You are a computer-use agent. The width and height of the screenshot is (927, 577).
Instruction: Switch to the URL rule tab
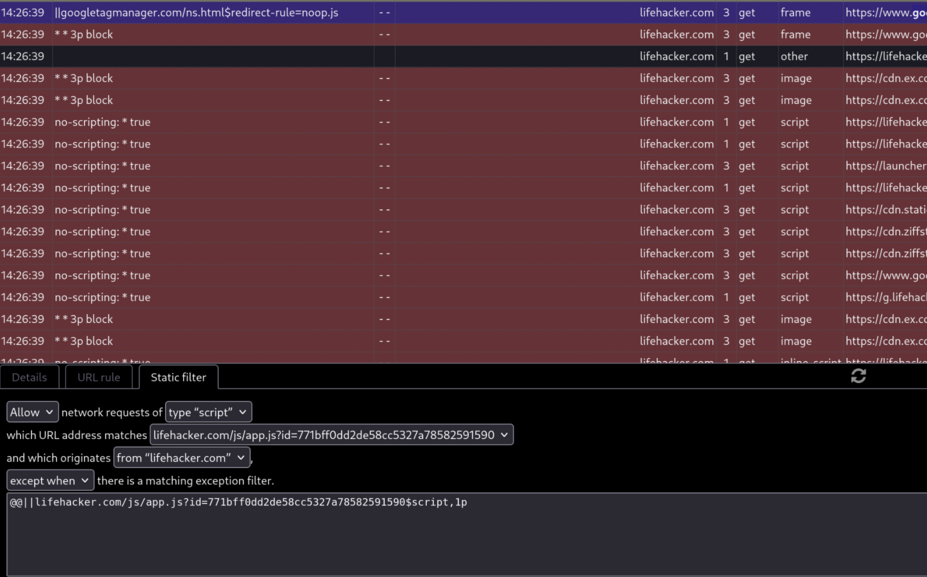click(97, 377)
